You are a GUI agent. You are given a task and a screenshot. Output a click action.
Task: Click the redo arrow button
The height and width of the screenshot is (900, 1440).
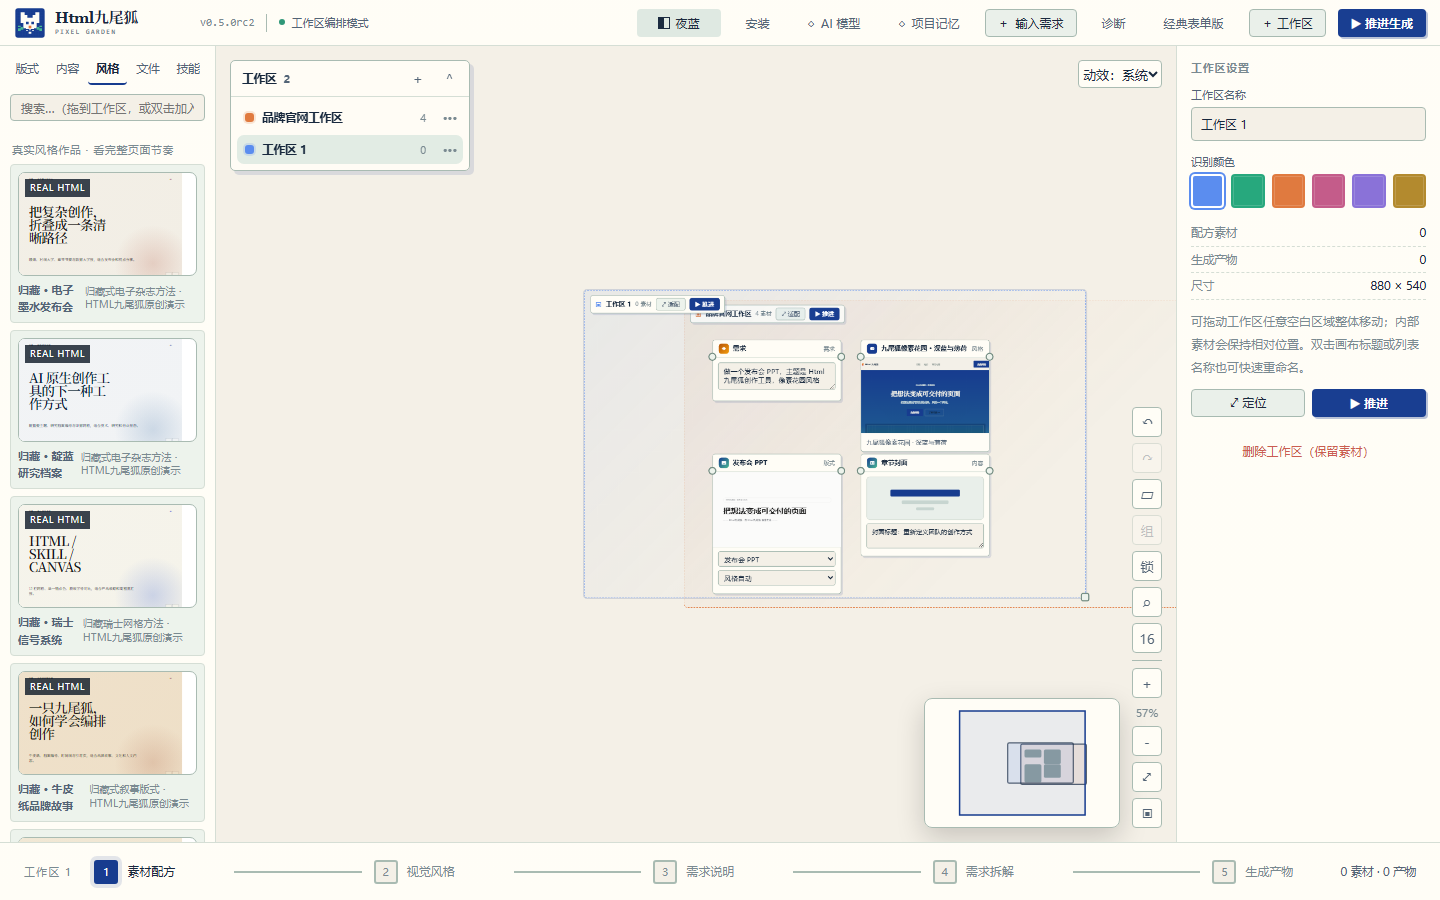pos(1147,458)
